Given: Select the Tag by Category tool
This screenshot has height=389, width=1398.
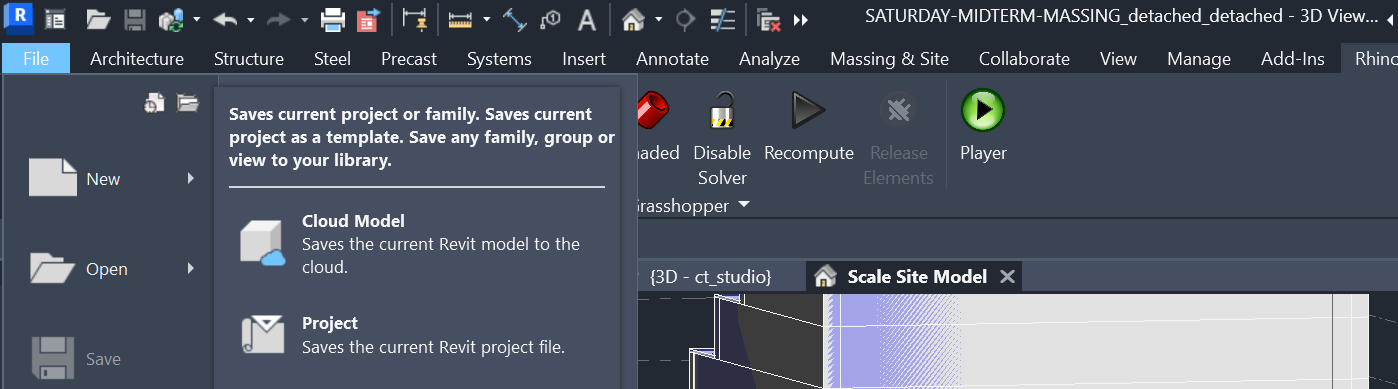Looking at the screenshot, I should (550, 19).
